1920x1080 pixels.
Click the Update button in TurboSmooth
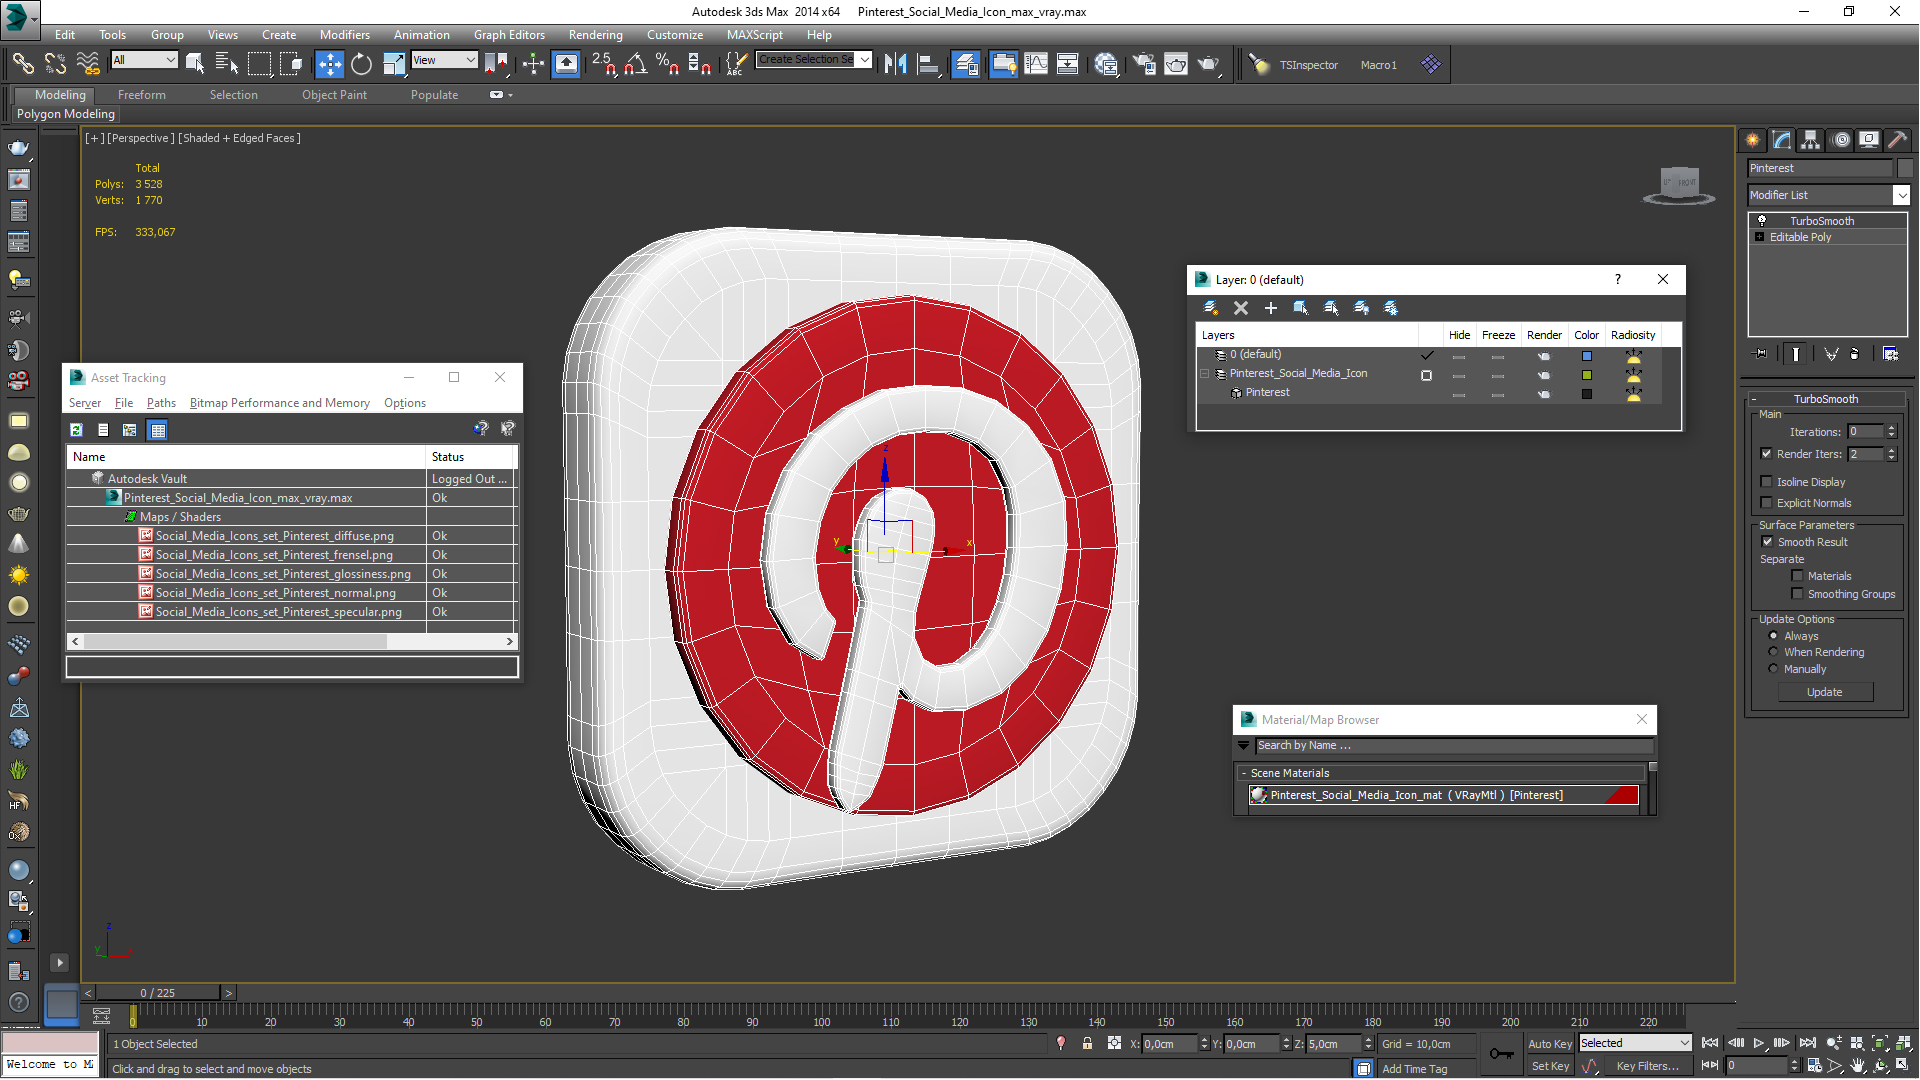(1825, 692)
